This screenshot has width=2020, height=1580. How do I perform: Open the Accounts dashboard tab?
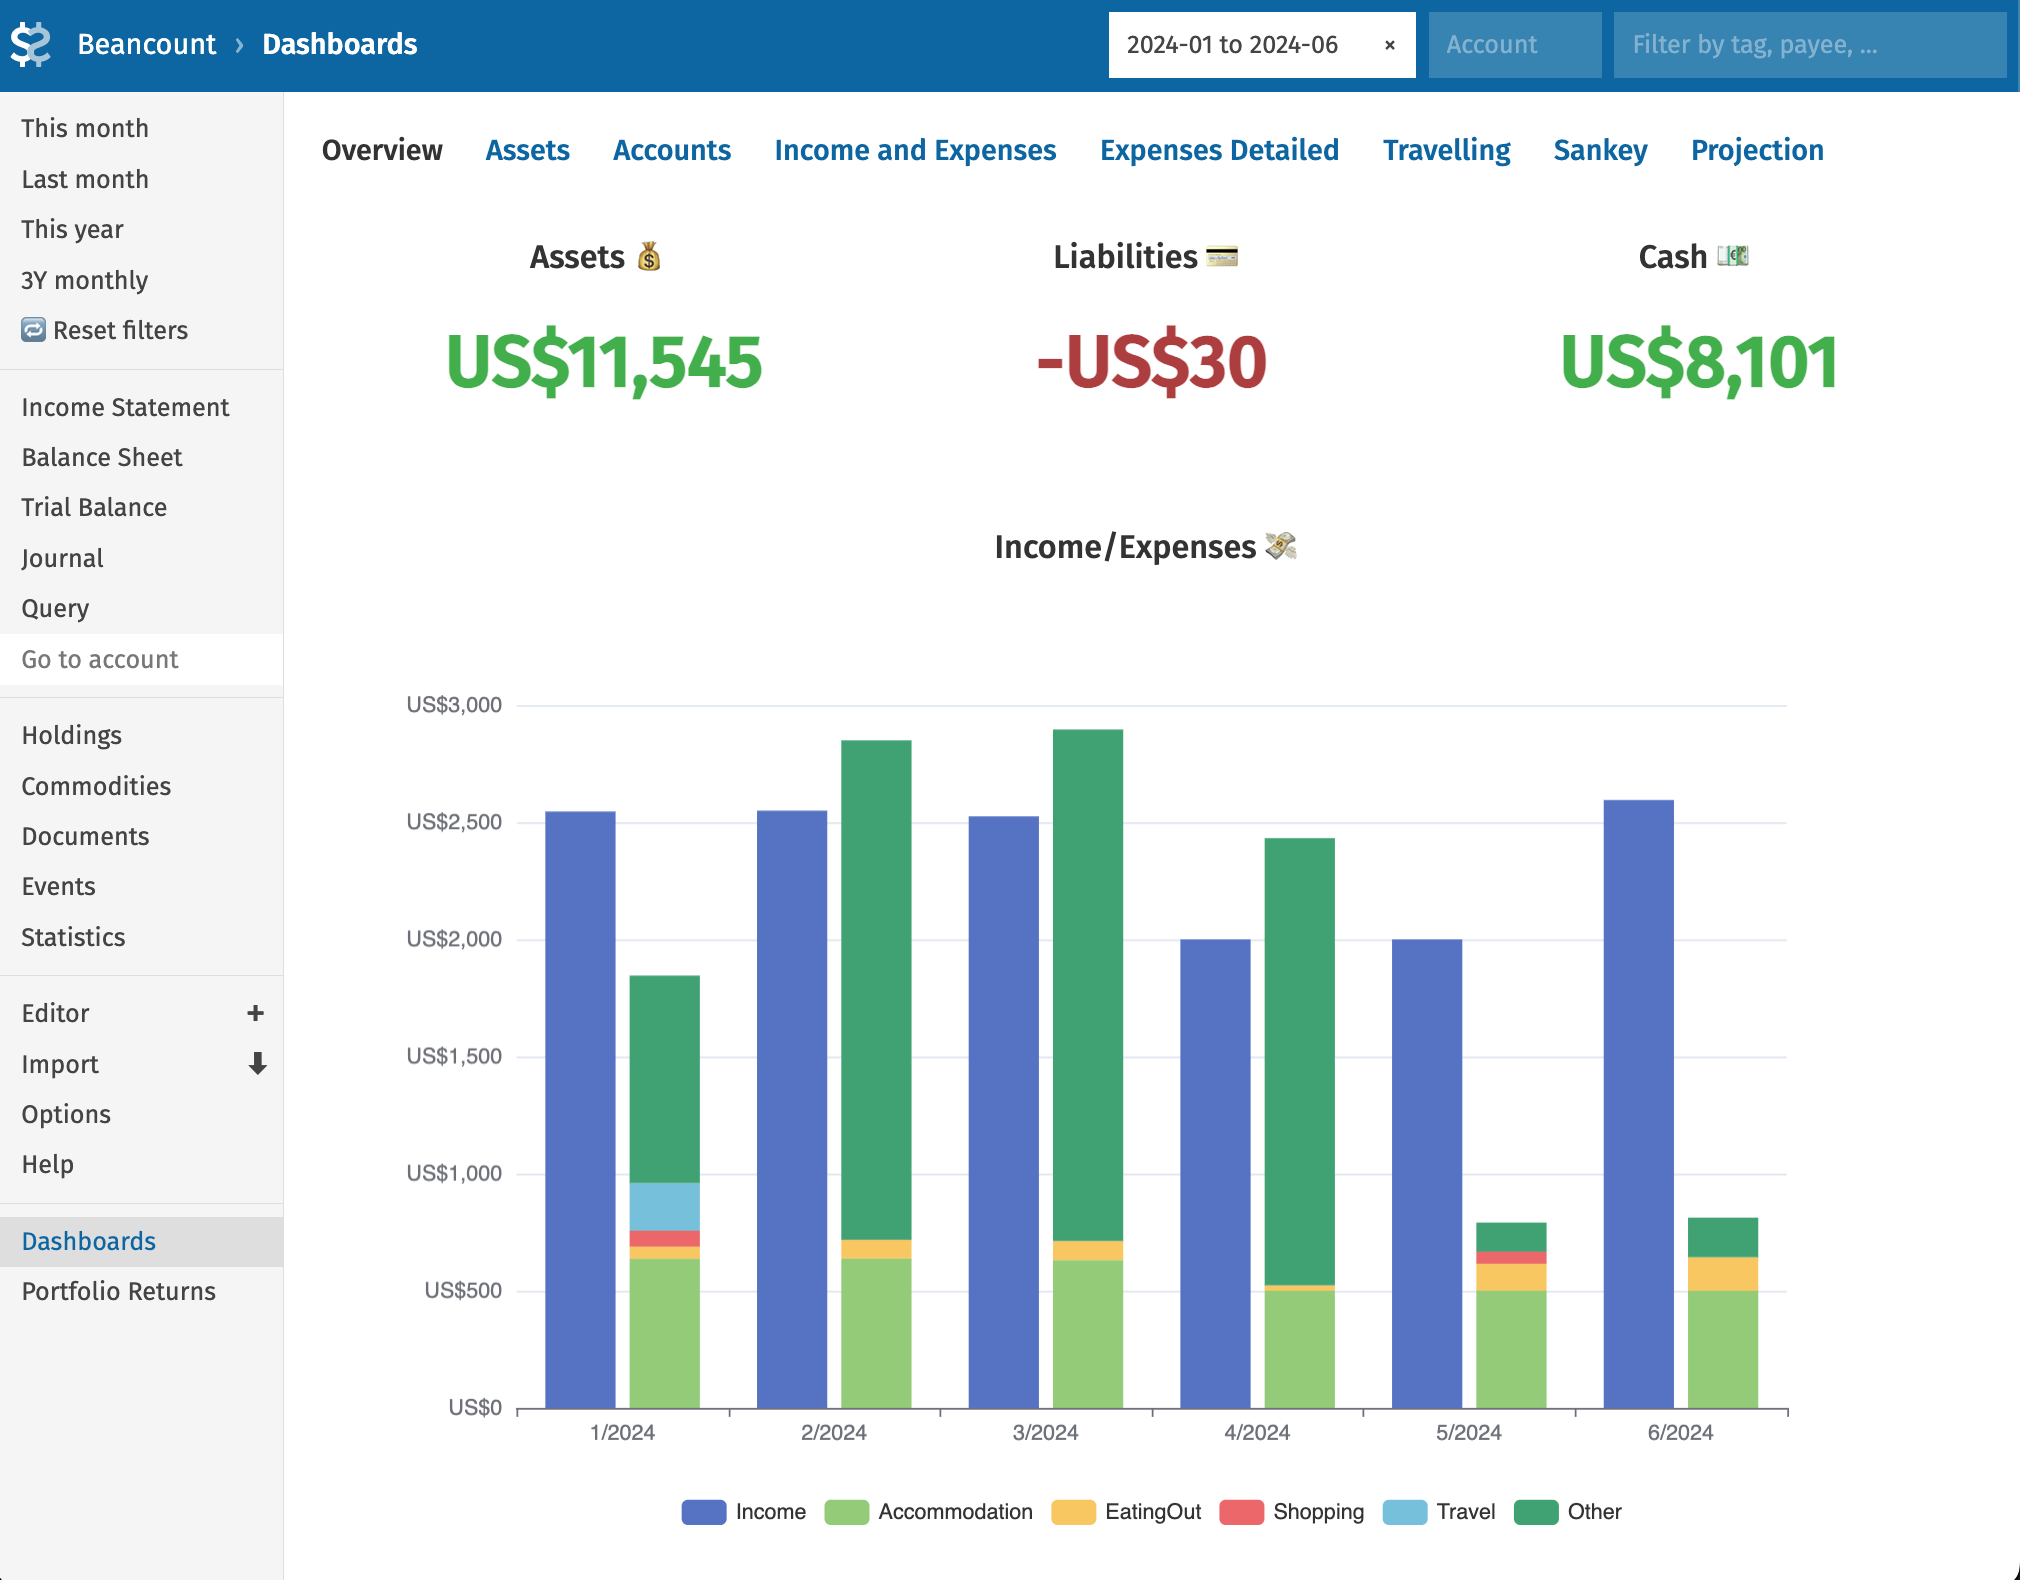pyautogui.click(x=672, y=150)
